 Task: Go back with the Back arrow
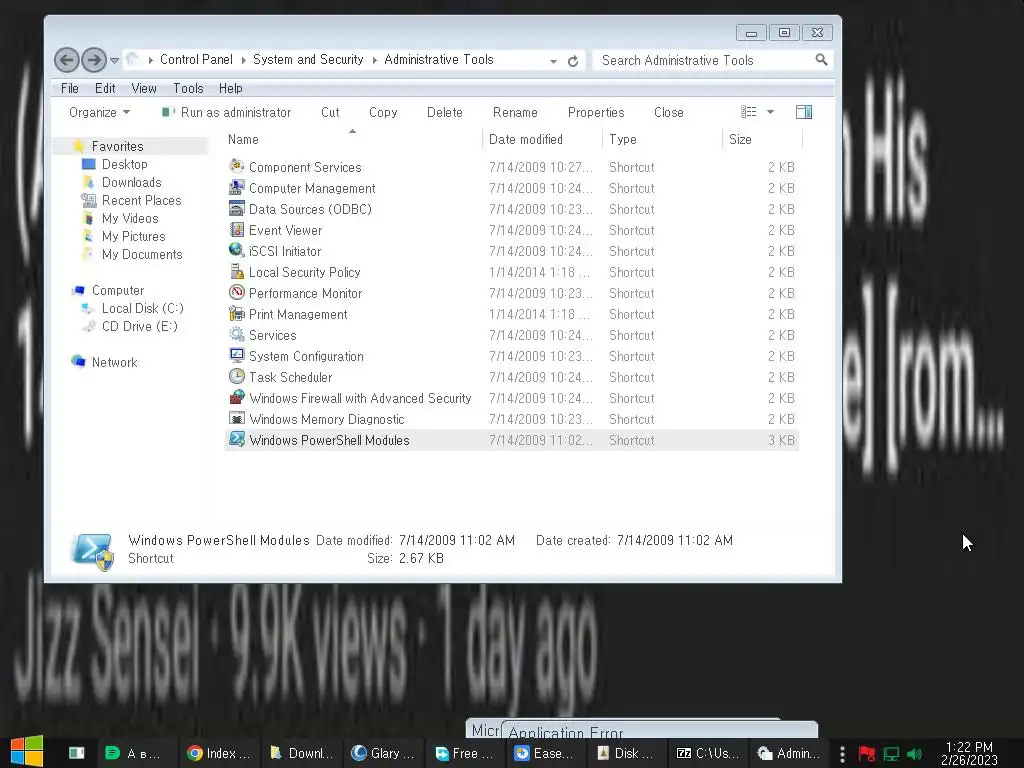pos(67,60)
